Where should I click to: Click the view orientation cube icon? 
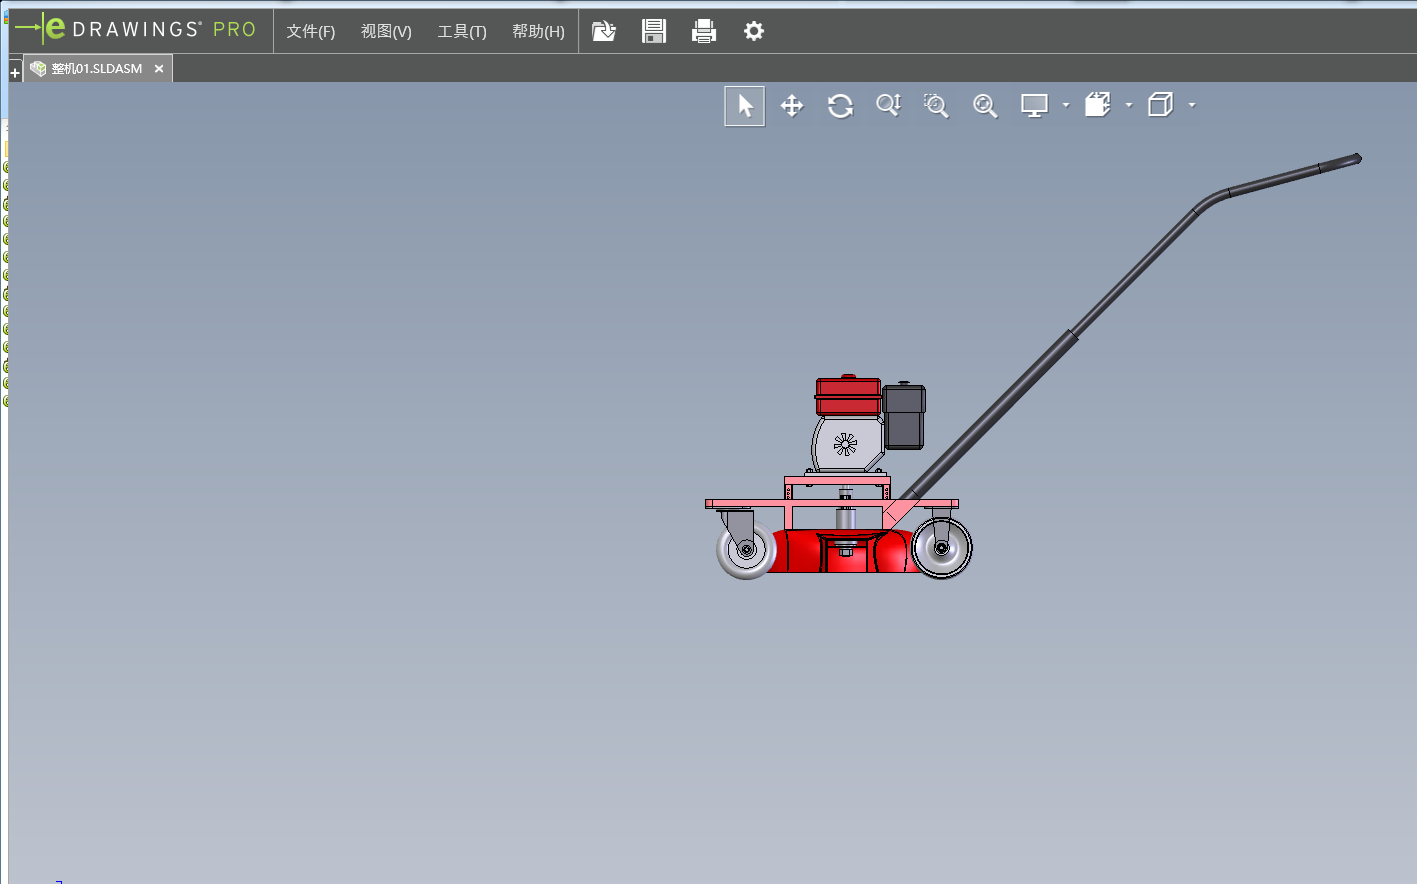1098,105
